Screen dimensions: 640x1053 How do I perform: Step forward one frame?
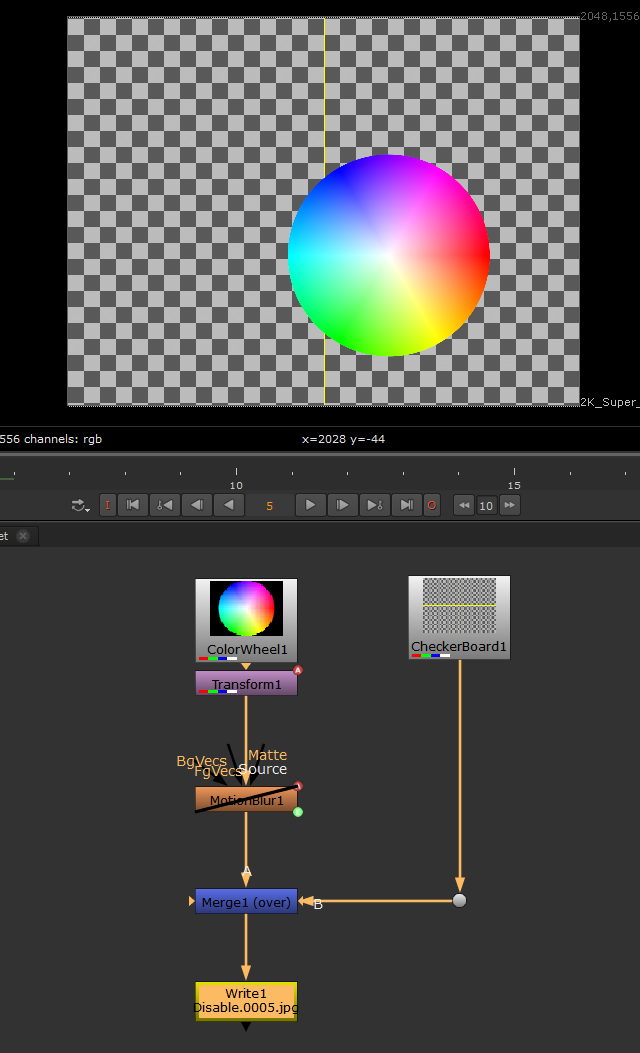click(342, 505)
